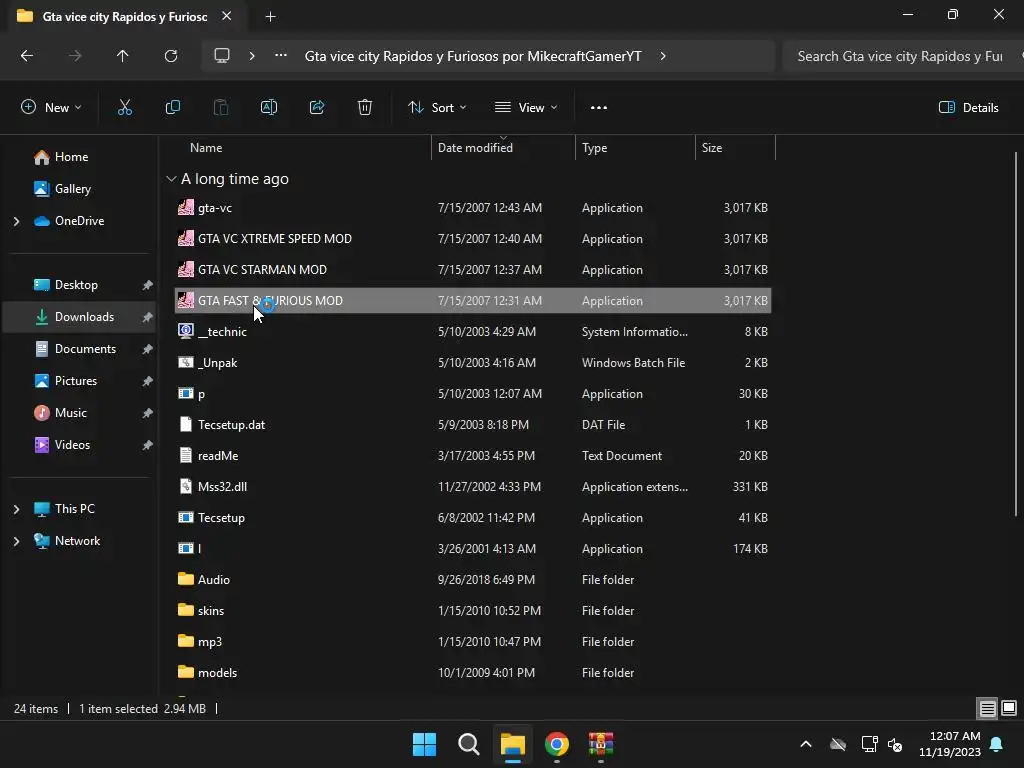Click the Paste clipboard icon

pyautogui.click(x=221, y=108)
